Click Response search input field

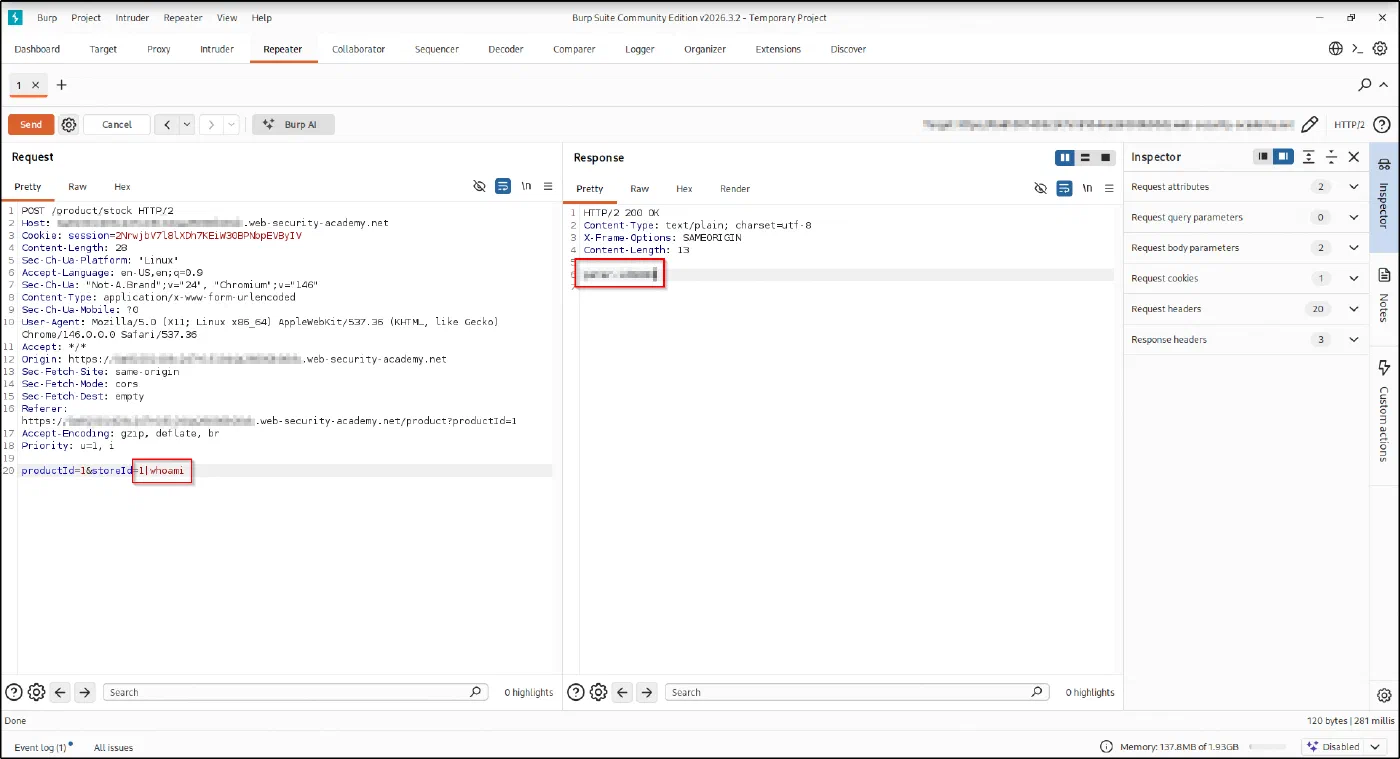(859, 692)
